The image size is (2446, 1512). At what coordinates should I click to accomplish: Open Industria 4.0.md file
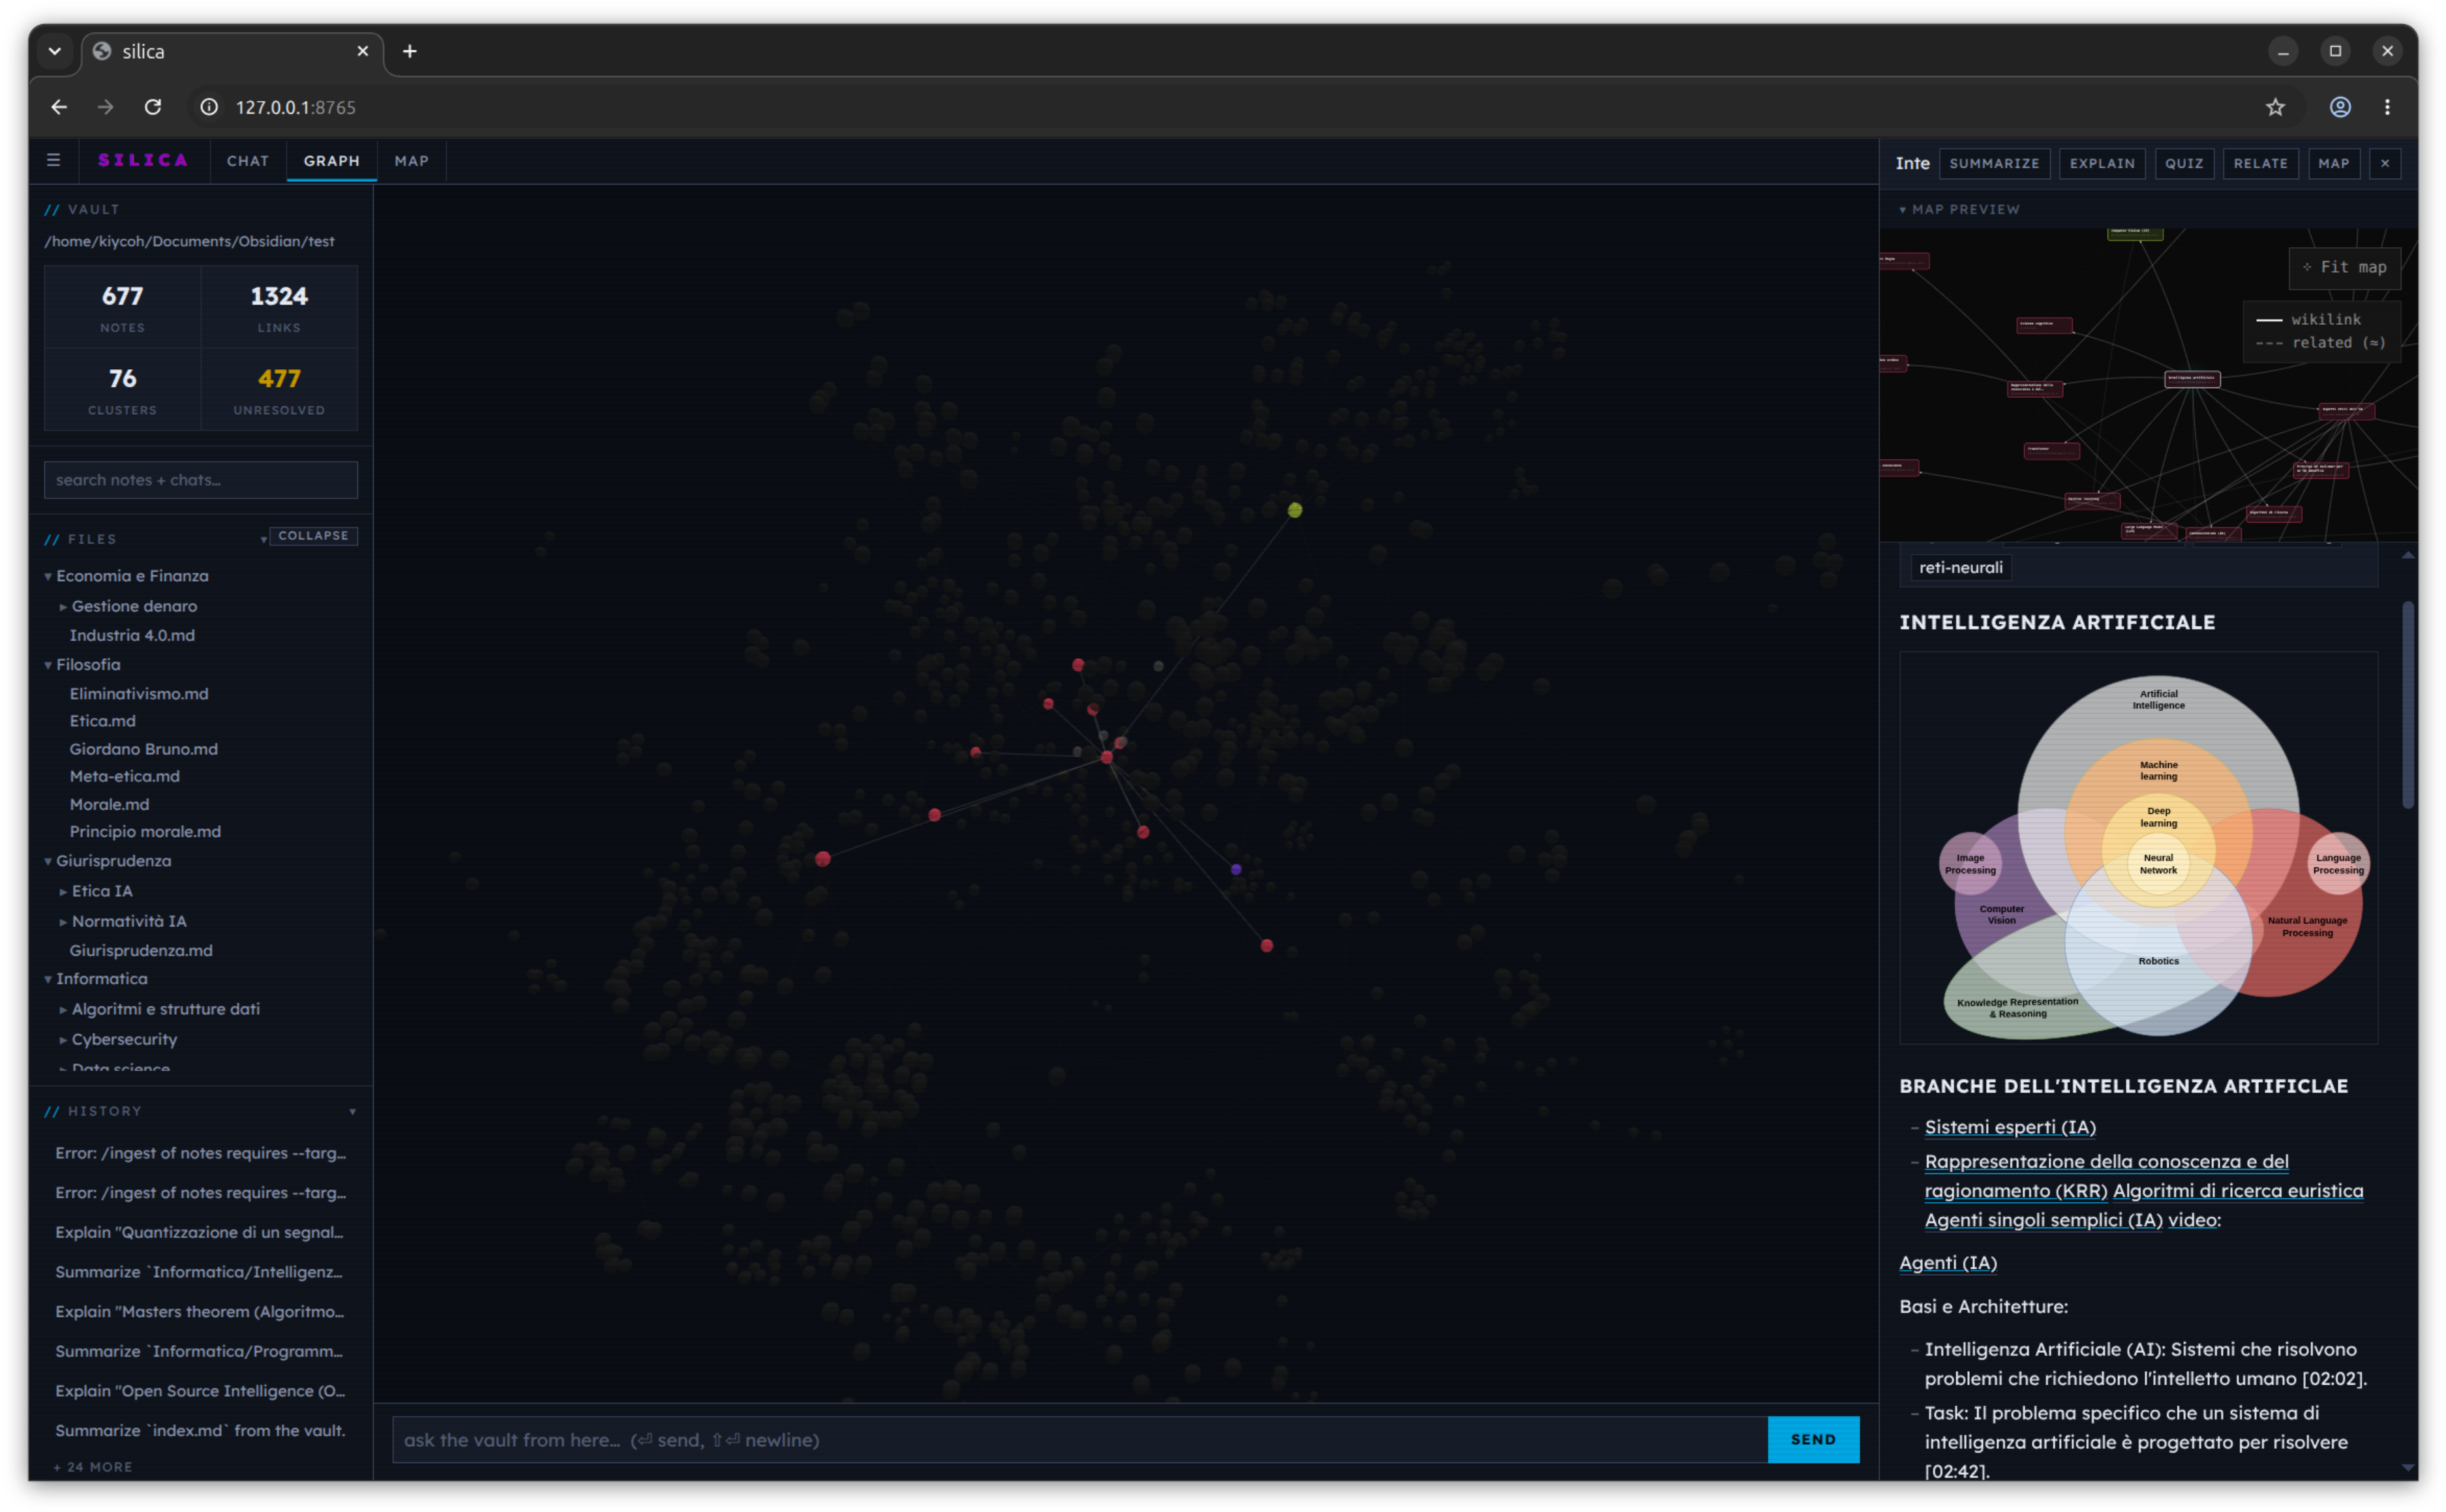tap(132, 636)
